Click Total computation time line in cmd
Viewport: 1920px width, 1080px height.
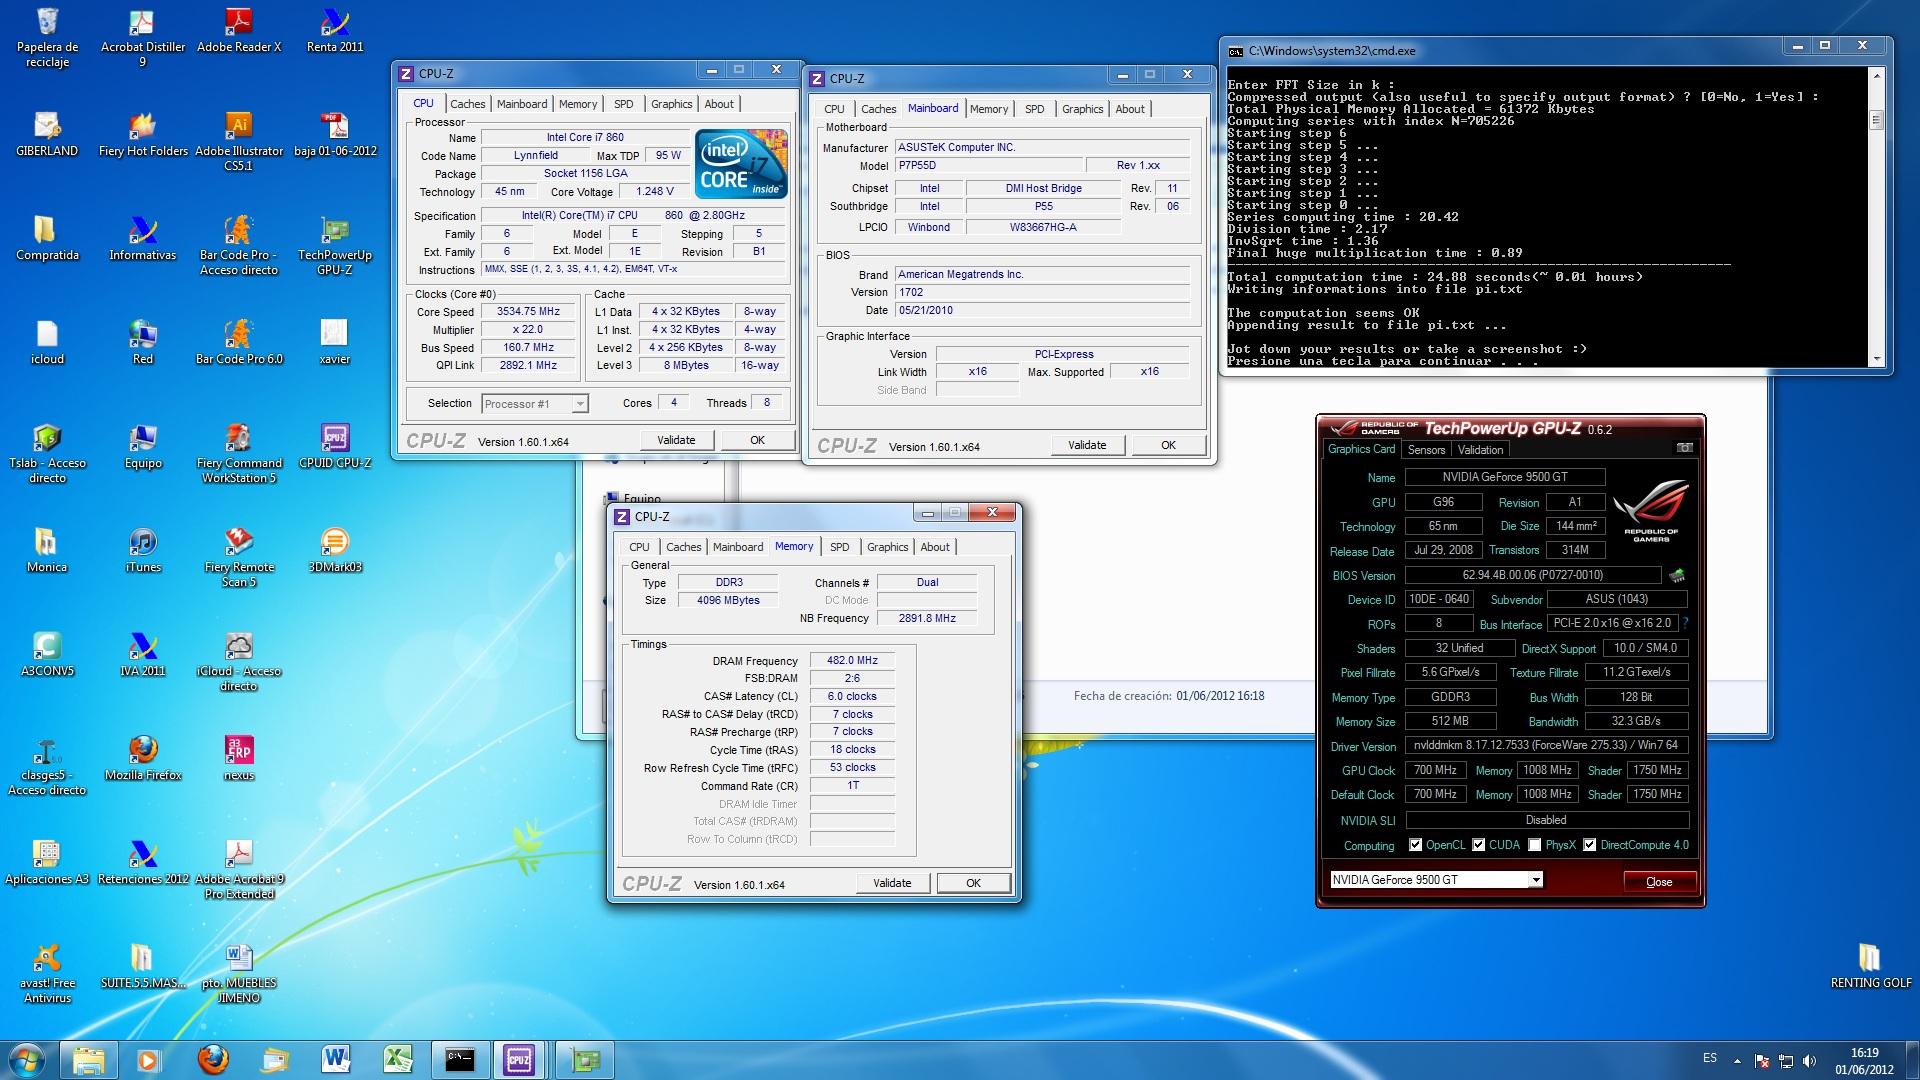tap(1435, 277)
